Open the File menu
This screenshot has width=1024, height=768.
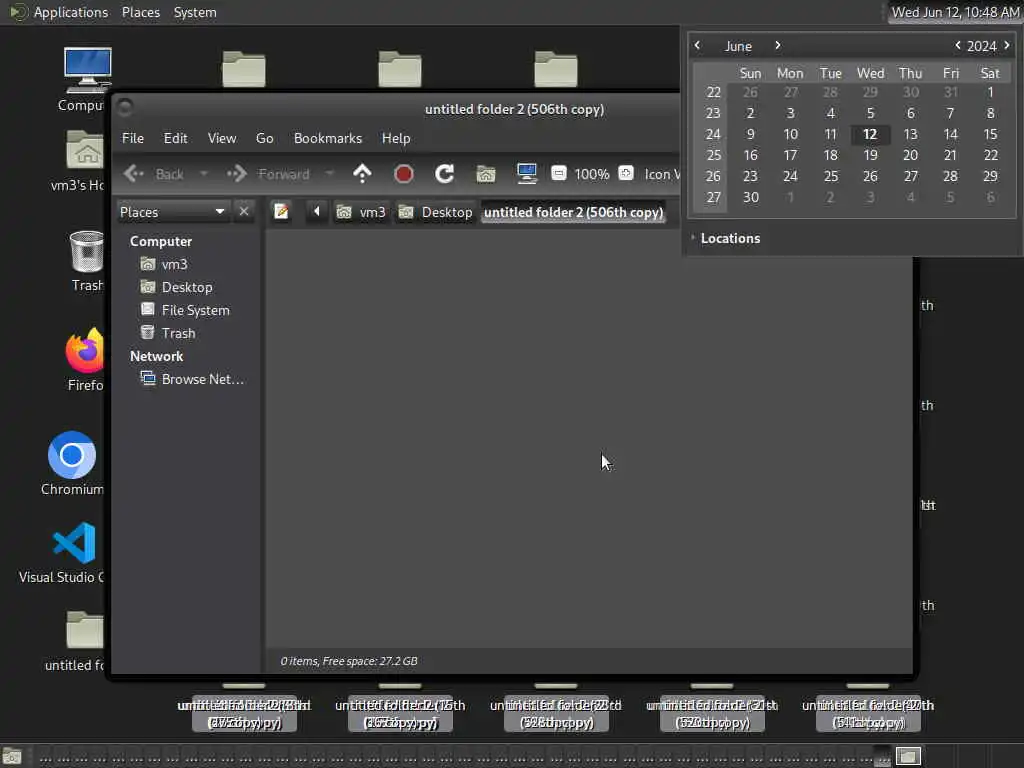pos(133,138)
